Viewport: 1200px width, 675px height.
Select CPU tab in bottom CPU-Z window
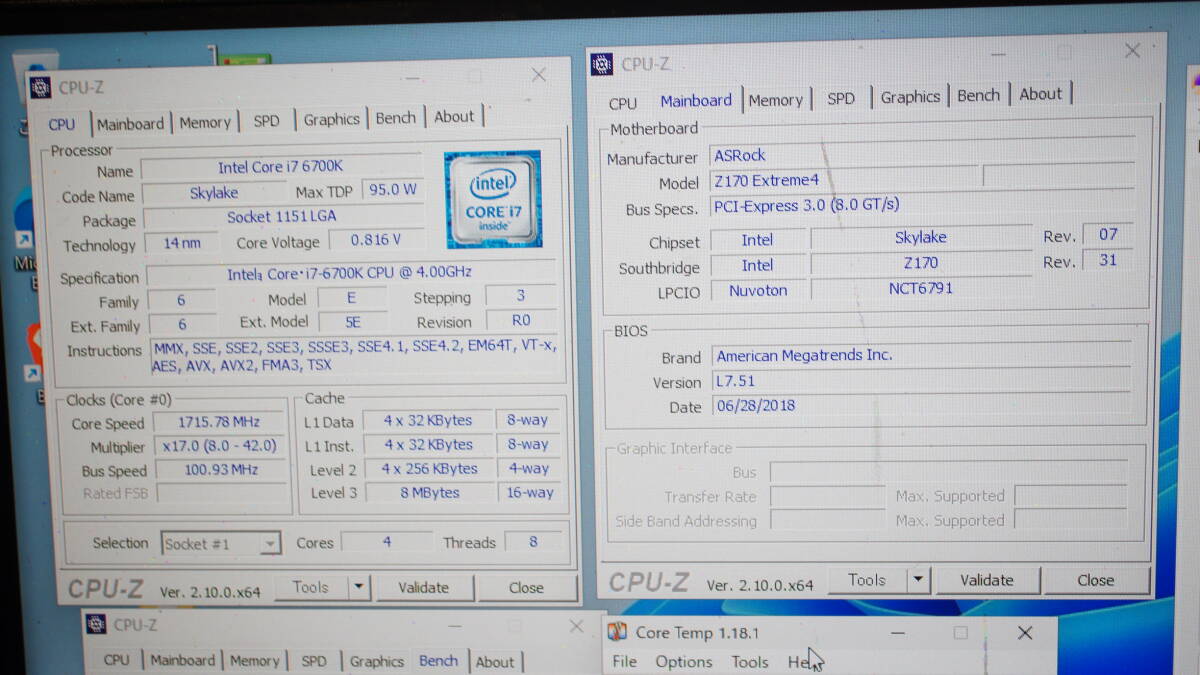(x=117, y=660)
